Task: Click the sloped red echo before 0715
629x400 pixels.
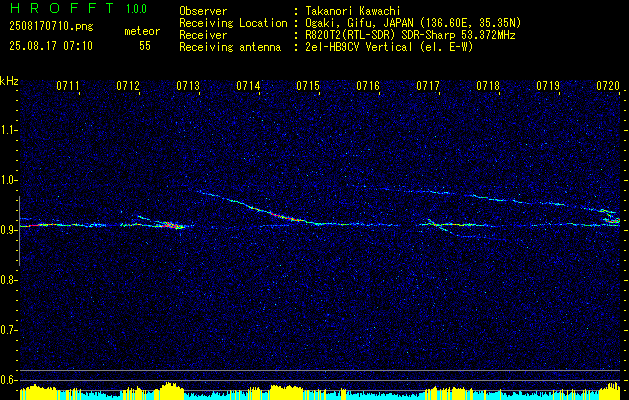Action: (x=284, y=217)
